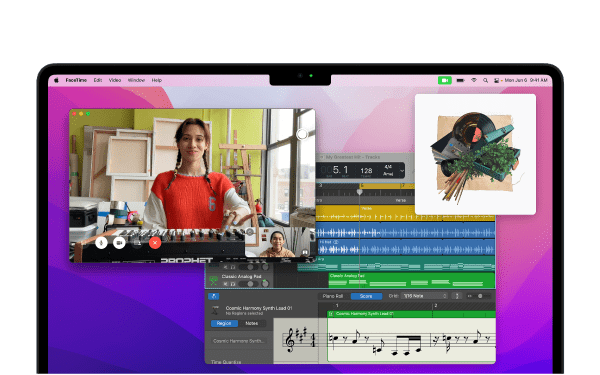End the FaceTime call with red button
This screenshot has width=600, height=375.
click(x=155, y=243)
